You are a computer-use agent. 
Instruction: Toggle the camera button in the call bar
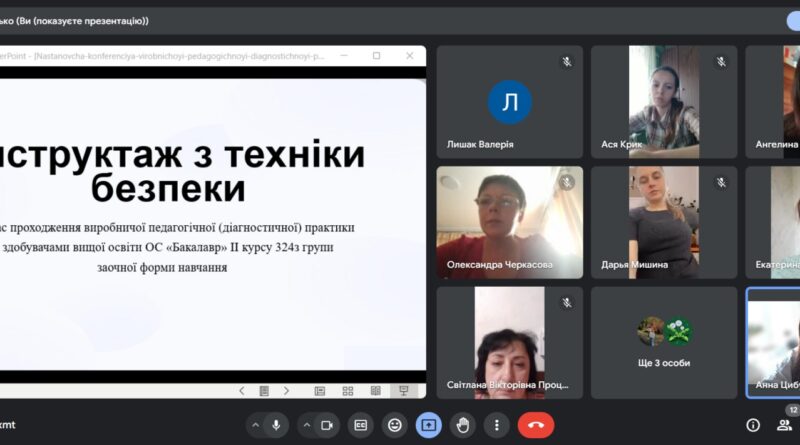pyautogui.click(x=327, y=425)
